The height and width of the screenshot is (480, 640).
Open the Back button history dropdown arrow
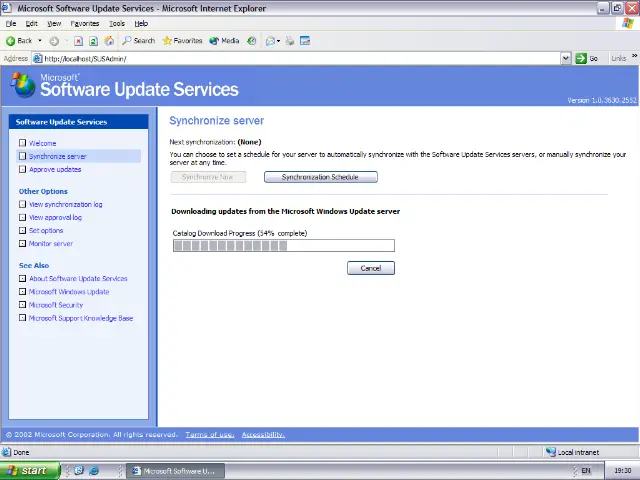(x=40, y=40)
